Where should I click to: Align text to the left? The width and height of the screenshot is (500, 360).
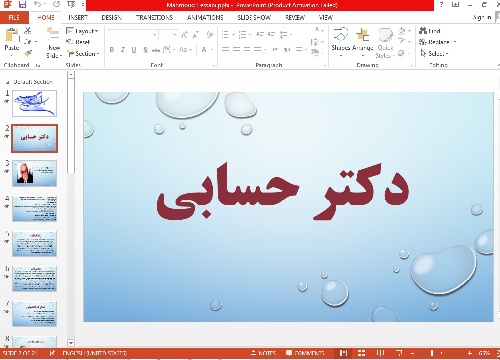click(x=226, y=49)
